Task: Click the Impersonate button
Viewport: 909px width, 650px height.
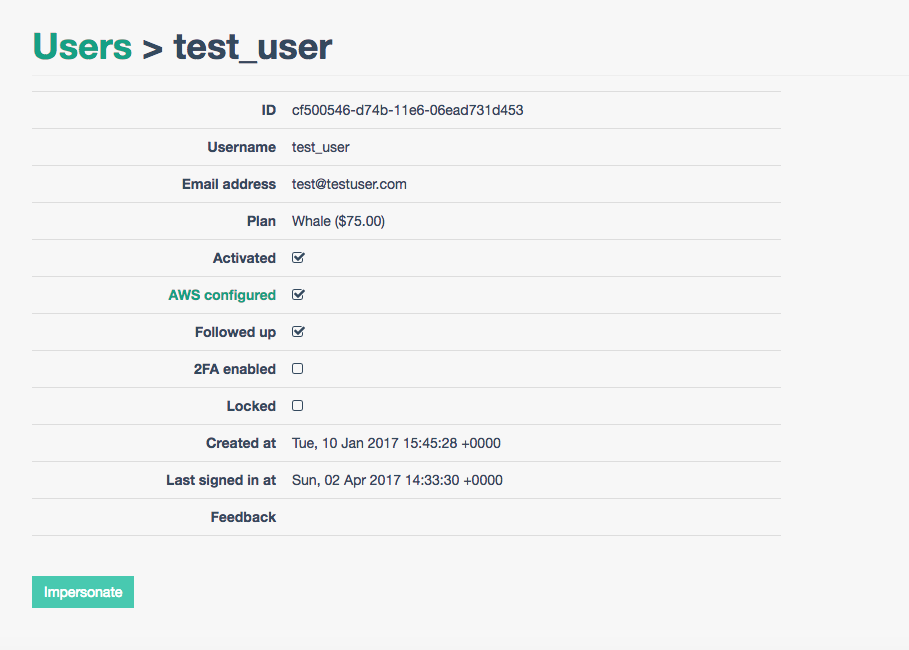Action: 83,592
